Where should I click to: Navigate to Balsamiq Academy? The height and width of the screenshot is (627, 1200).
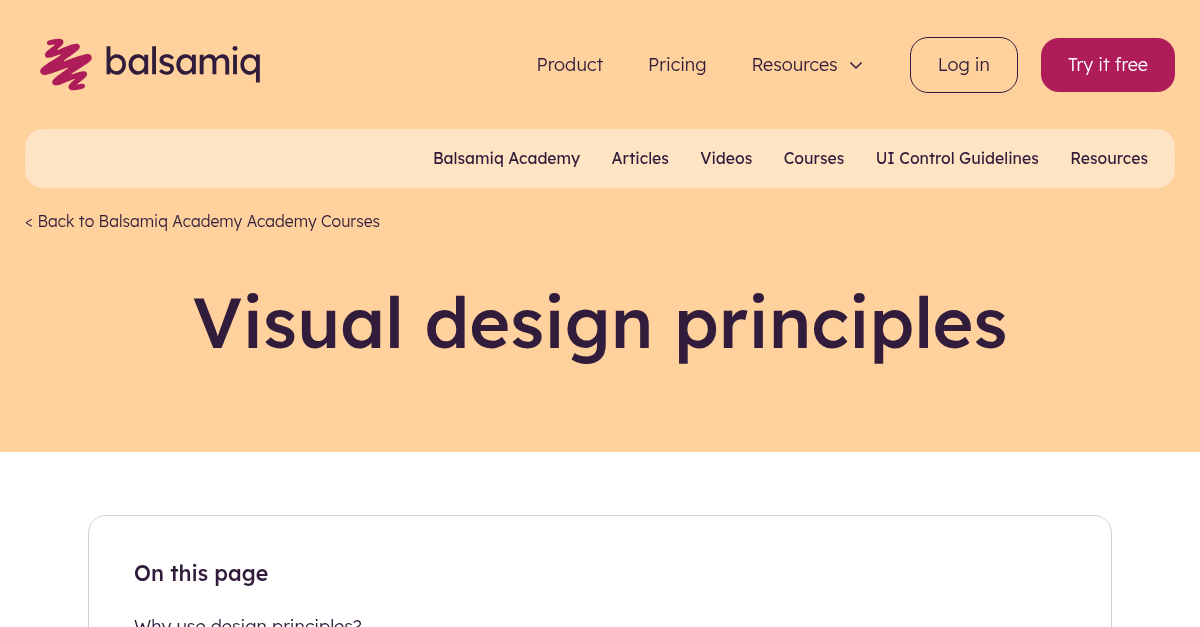pos(506,158)
